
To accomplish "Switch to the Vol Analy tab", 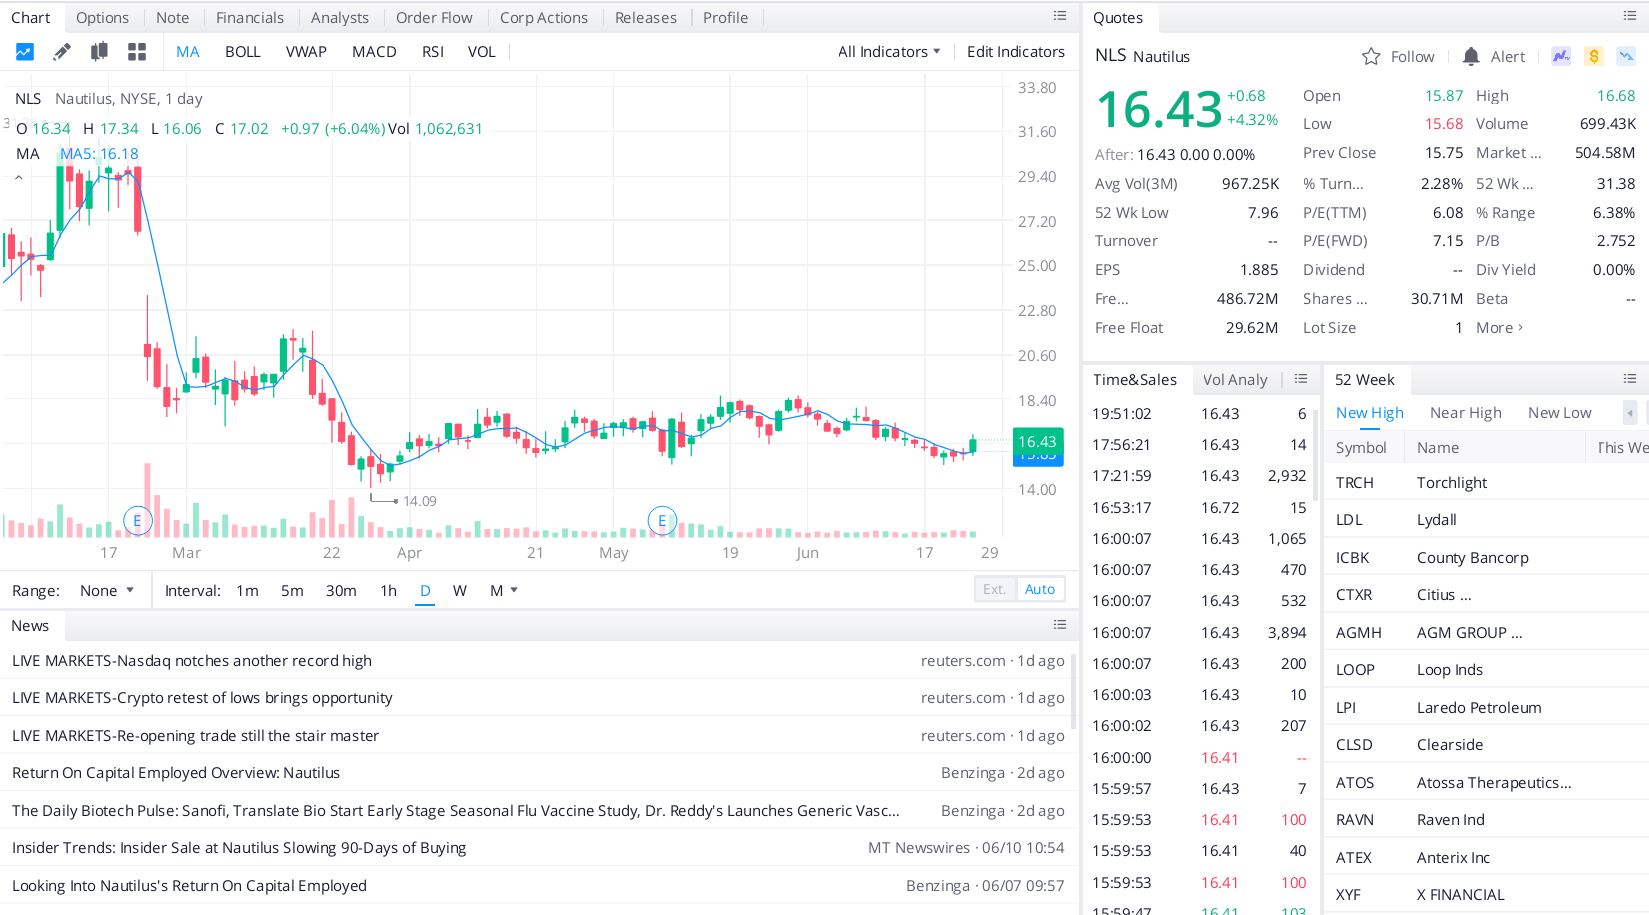I will coord(1235,380).
